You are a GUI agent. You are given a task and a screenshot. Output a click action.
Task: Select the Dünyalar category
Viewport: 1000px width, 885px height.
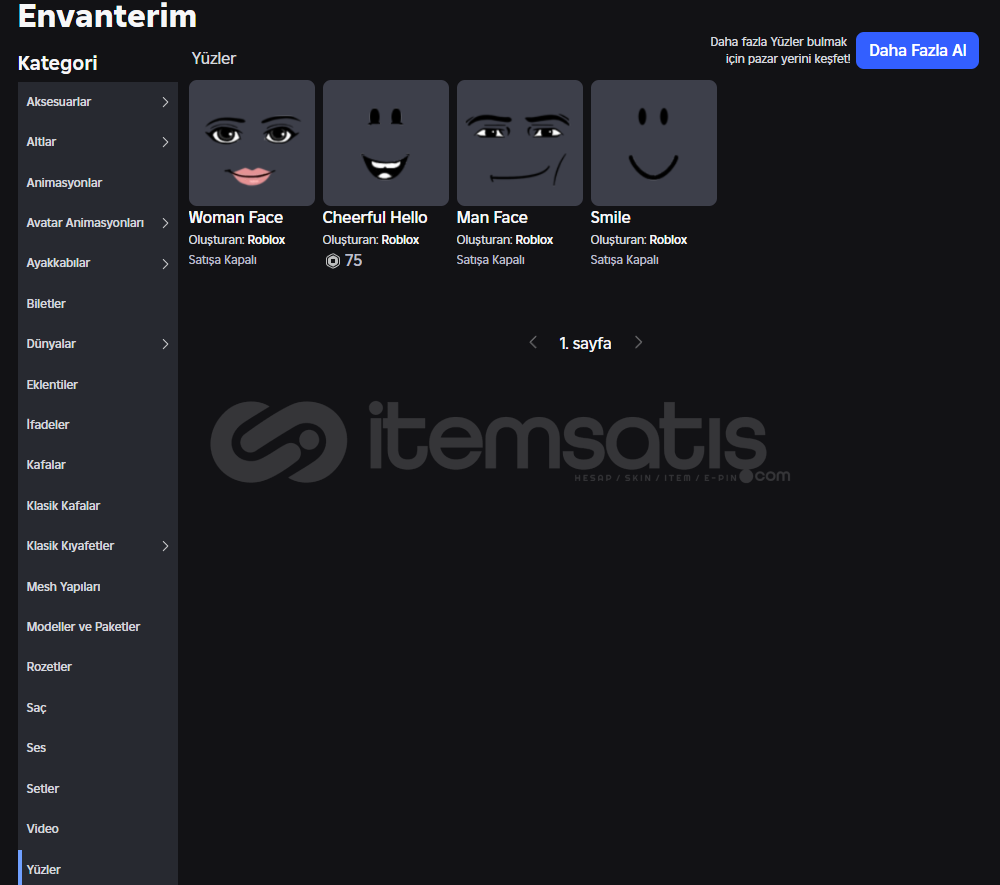[98, 344]
